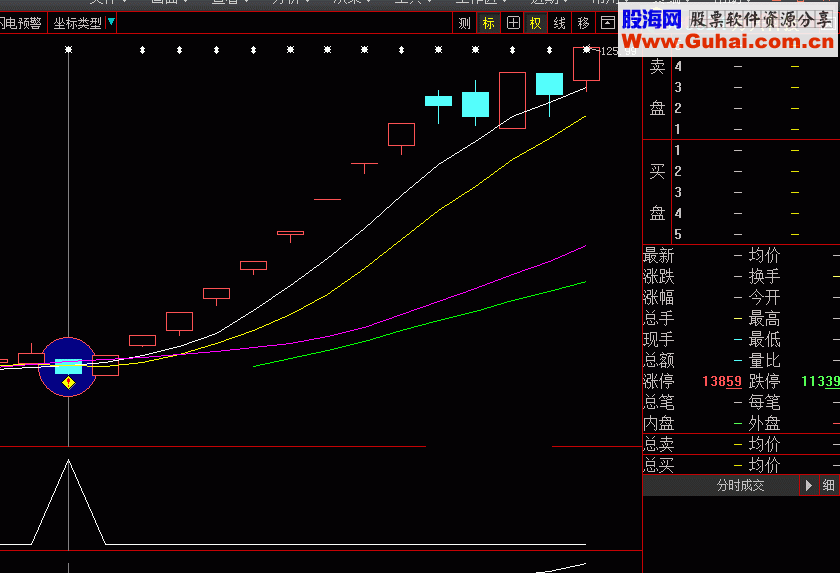840x573 pixels.
Task: Click the info marker above the first cyan candle
Action: point(438,50)
